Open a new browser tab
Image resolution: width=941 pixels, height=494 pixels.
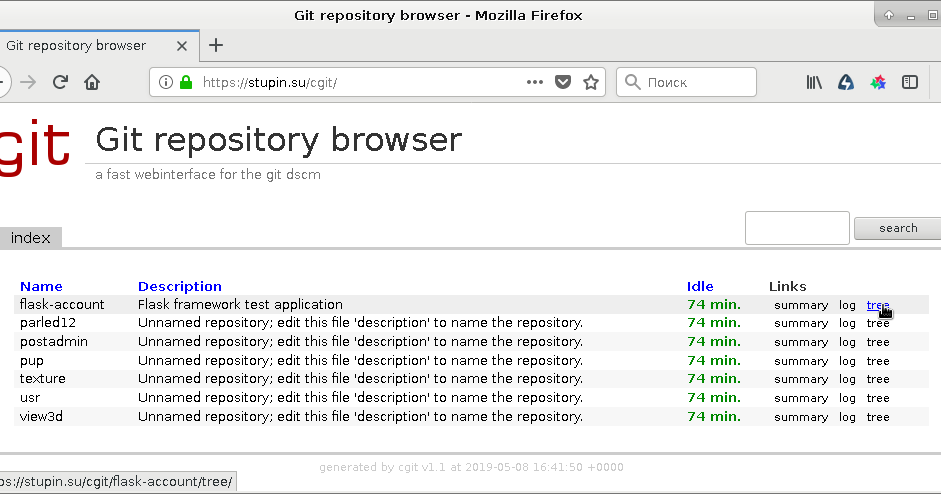click(216, 45)
